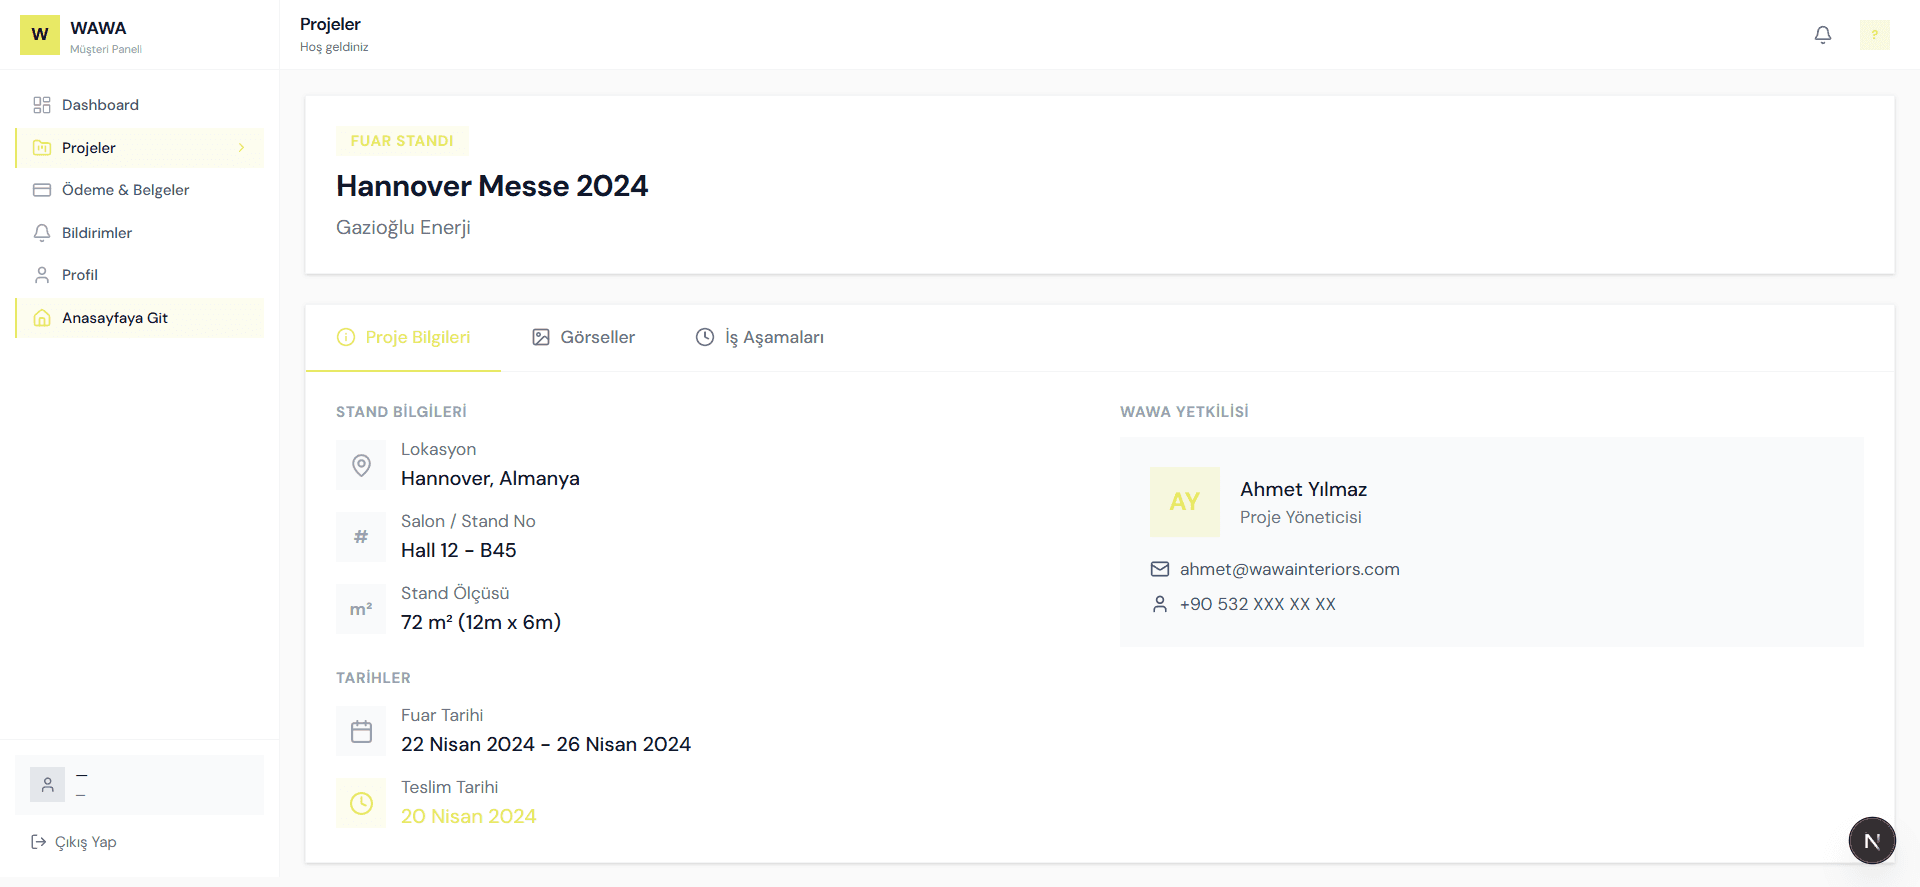Click the m² icon beside Stand Ölçüsü
This screenshot has width=1920, height=887.
tap(361, 609)
